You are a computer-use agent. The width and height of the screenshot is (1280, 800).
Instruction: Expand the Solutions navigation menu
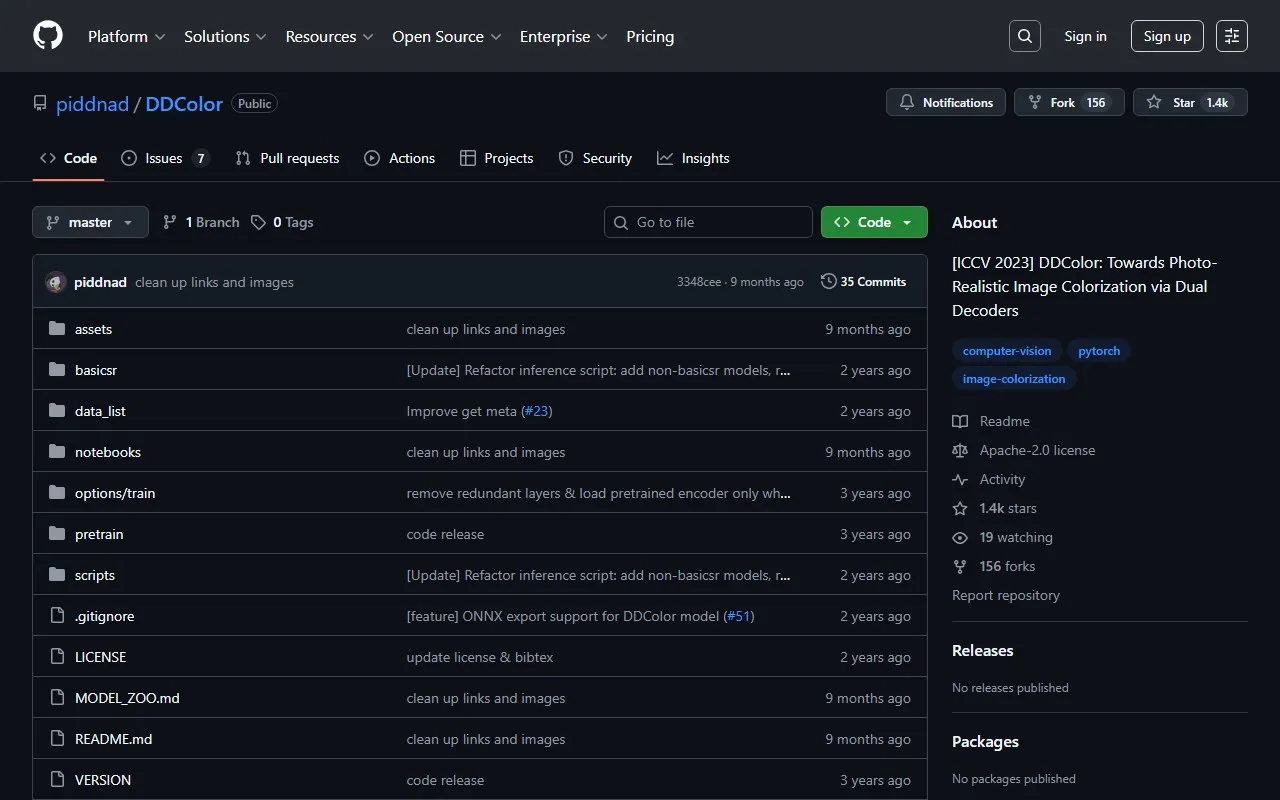tap(225, 36)
